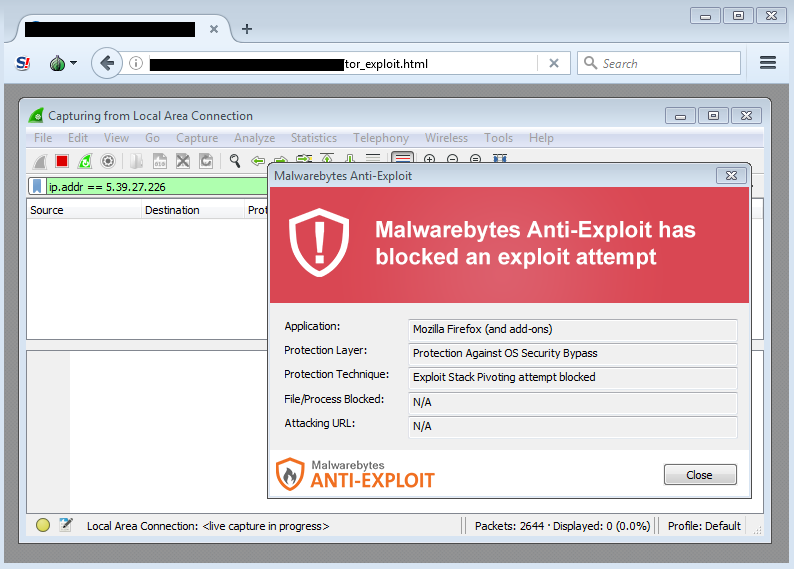The height and width of the screenshot is (569, 794).
Task: Open capture options gear icon
Action: [108, 161]
